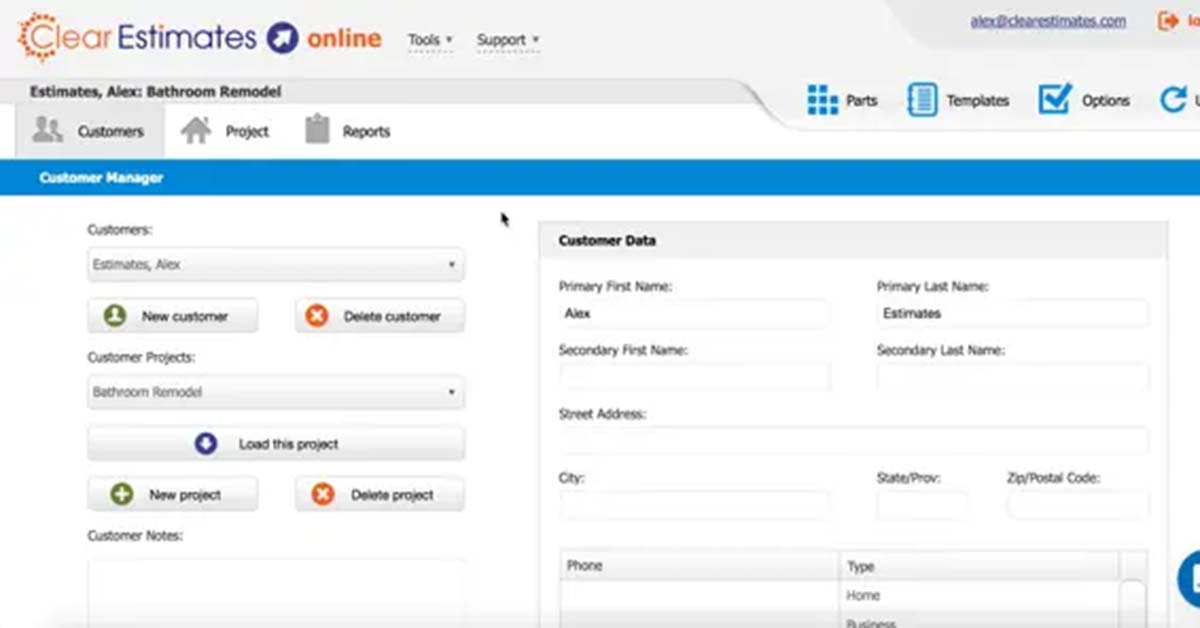
Task: Click the orange logout icon
Action: click(1167, 21)
